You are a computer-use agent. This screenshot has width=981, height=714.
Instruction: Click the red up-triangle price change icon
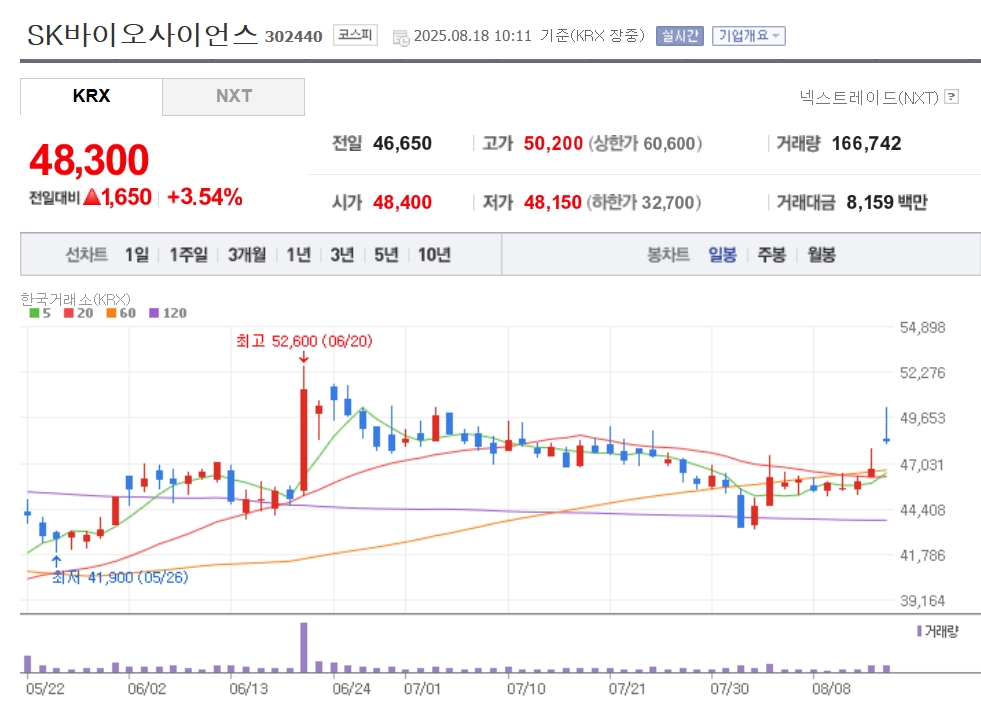(92, 198)
